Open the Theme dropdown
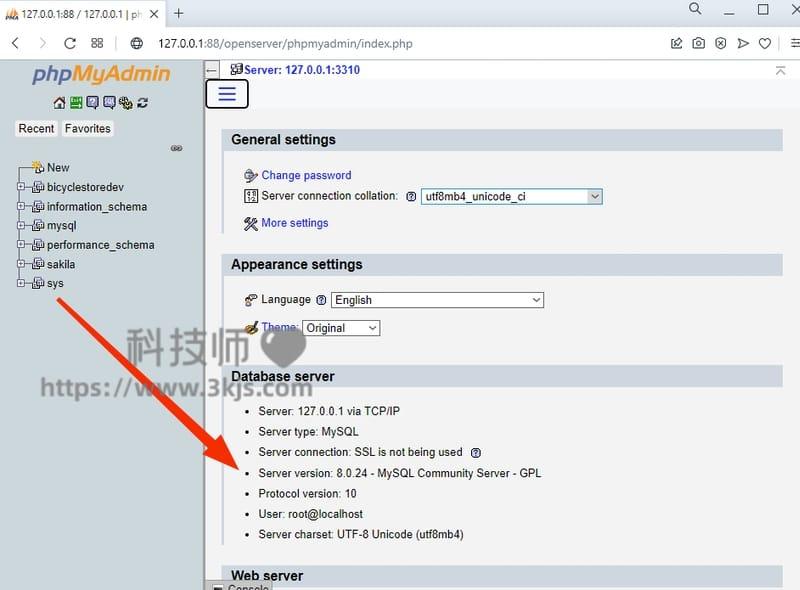 tap(341, 328)
